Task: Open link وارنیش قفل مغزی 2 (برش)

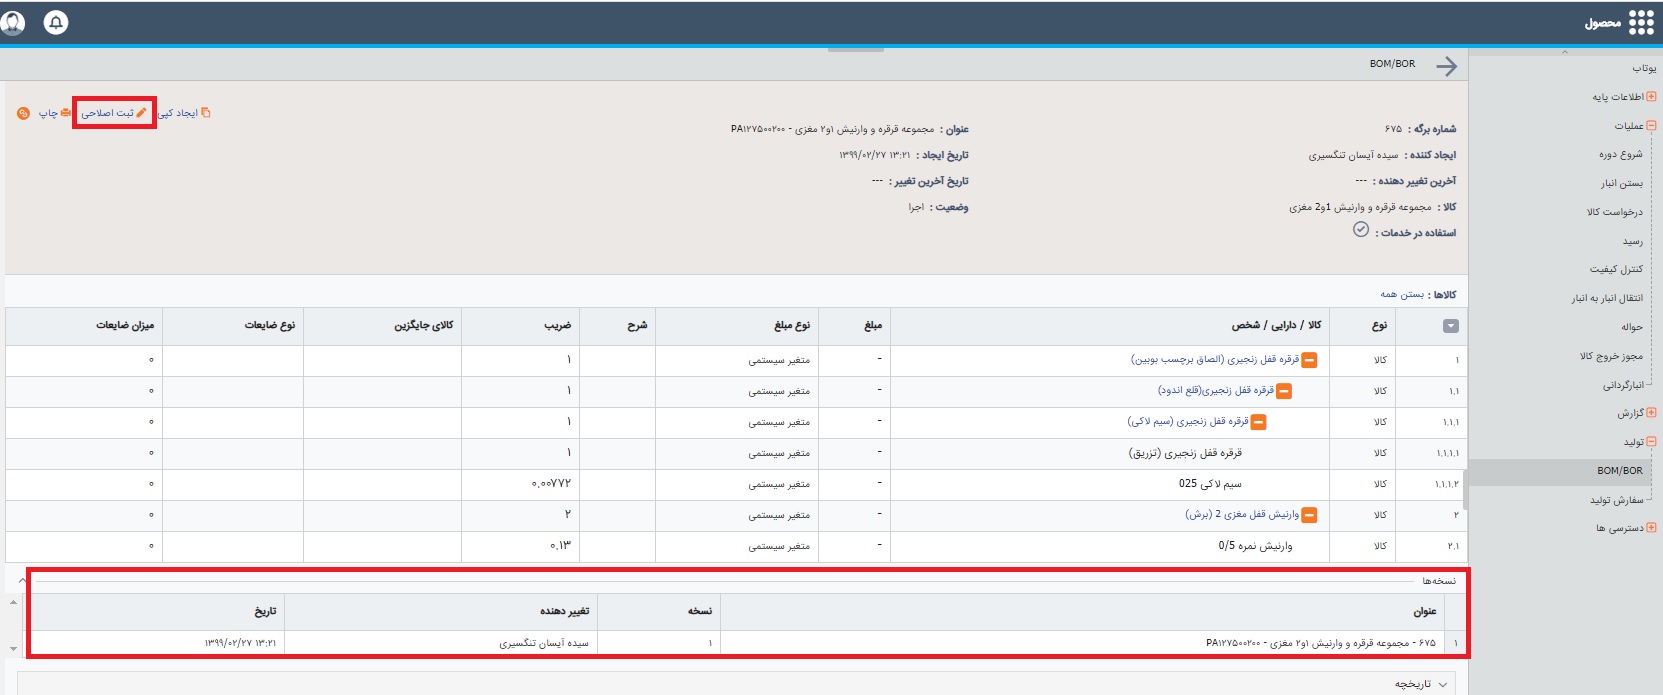Action: coord(1242,514)
